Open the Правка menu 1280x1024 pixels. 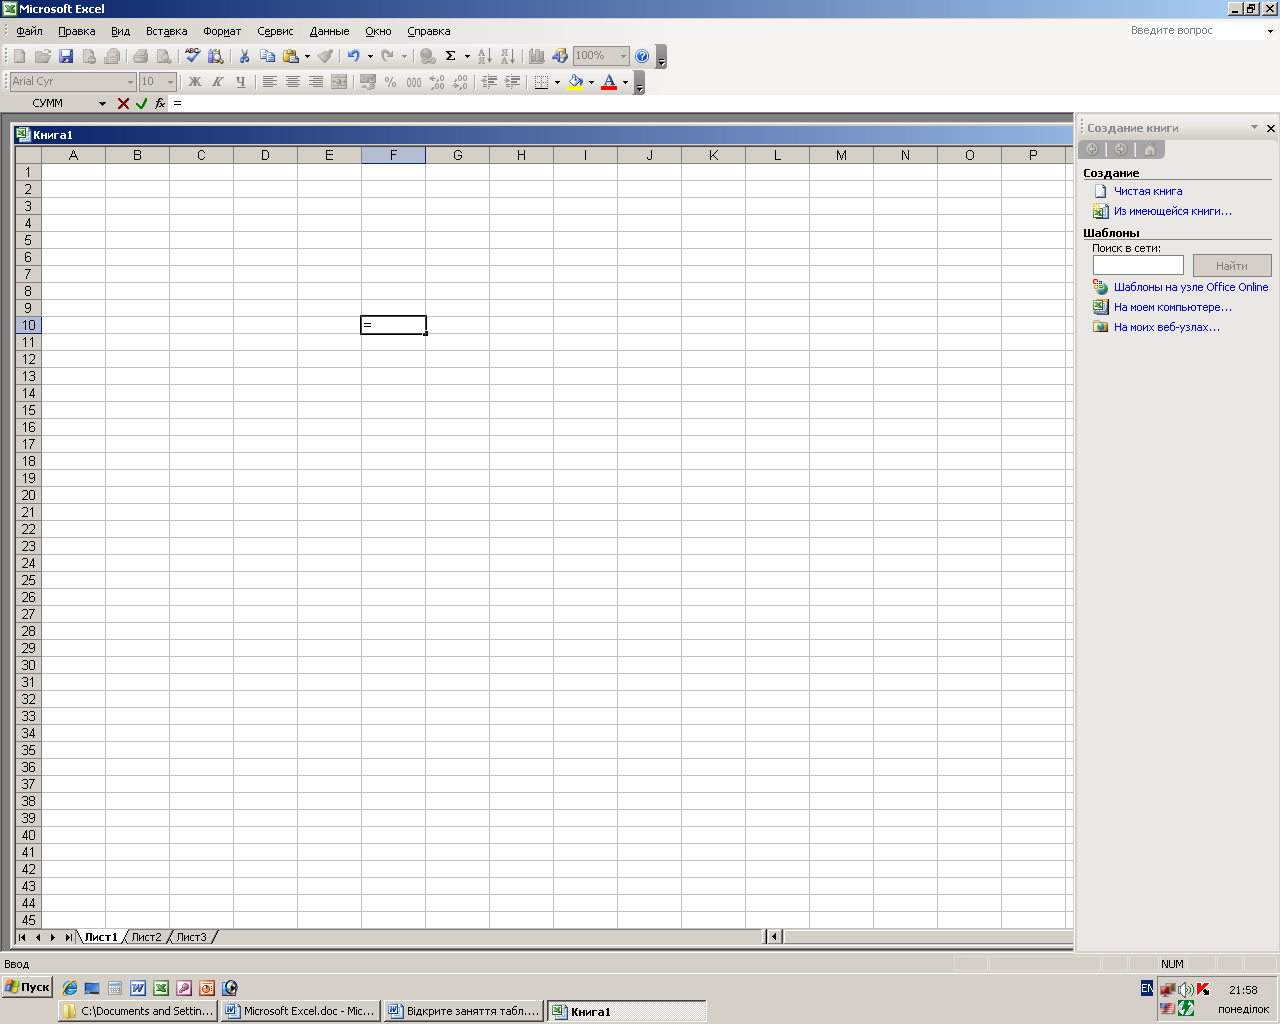click(76, 31)
